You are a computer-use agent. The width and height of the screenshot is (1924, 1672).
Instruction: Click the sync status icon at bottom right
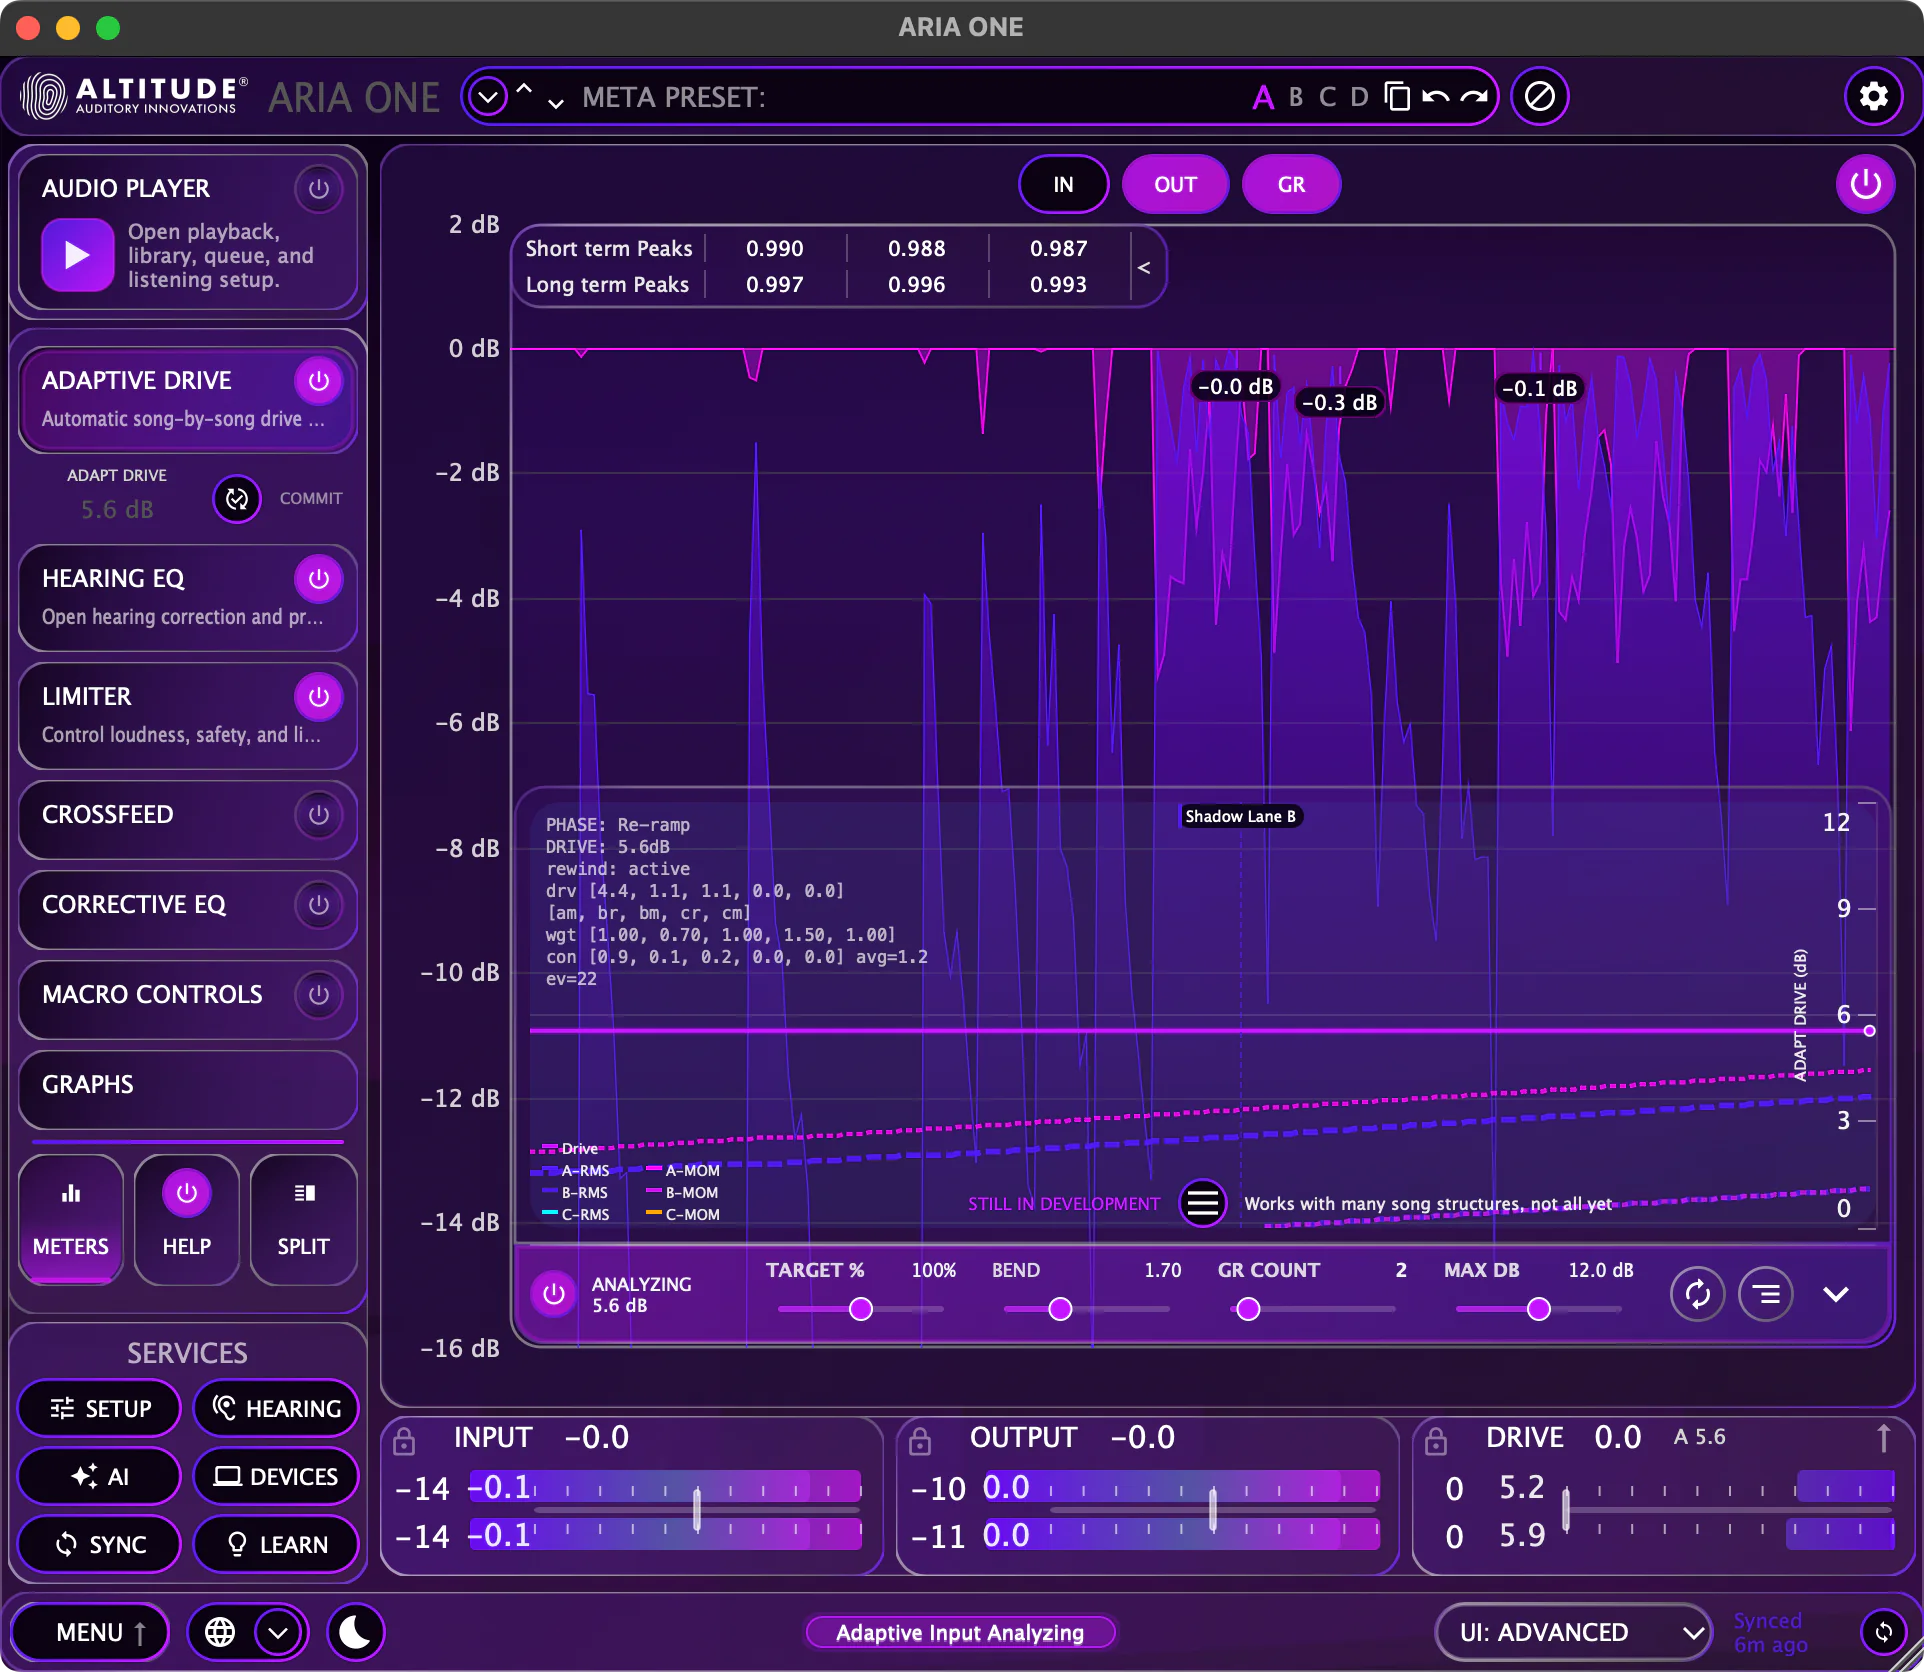1883,1632
